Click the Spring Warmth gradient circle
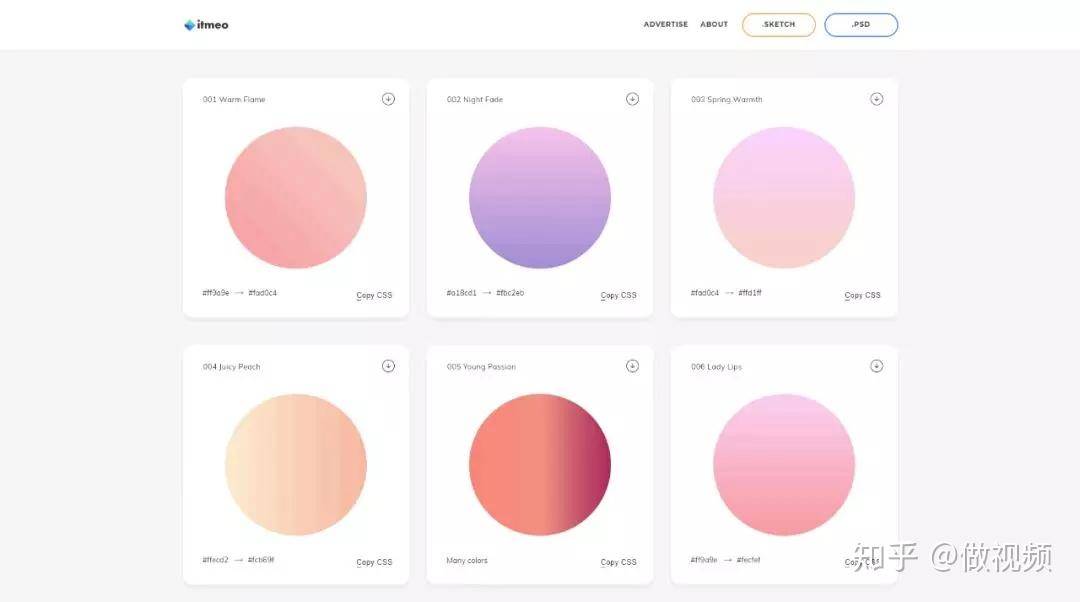Image resolution: width=1080 pixels, height=602 pixels. (x=784, y=198)
